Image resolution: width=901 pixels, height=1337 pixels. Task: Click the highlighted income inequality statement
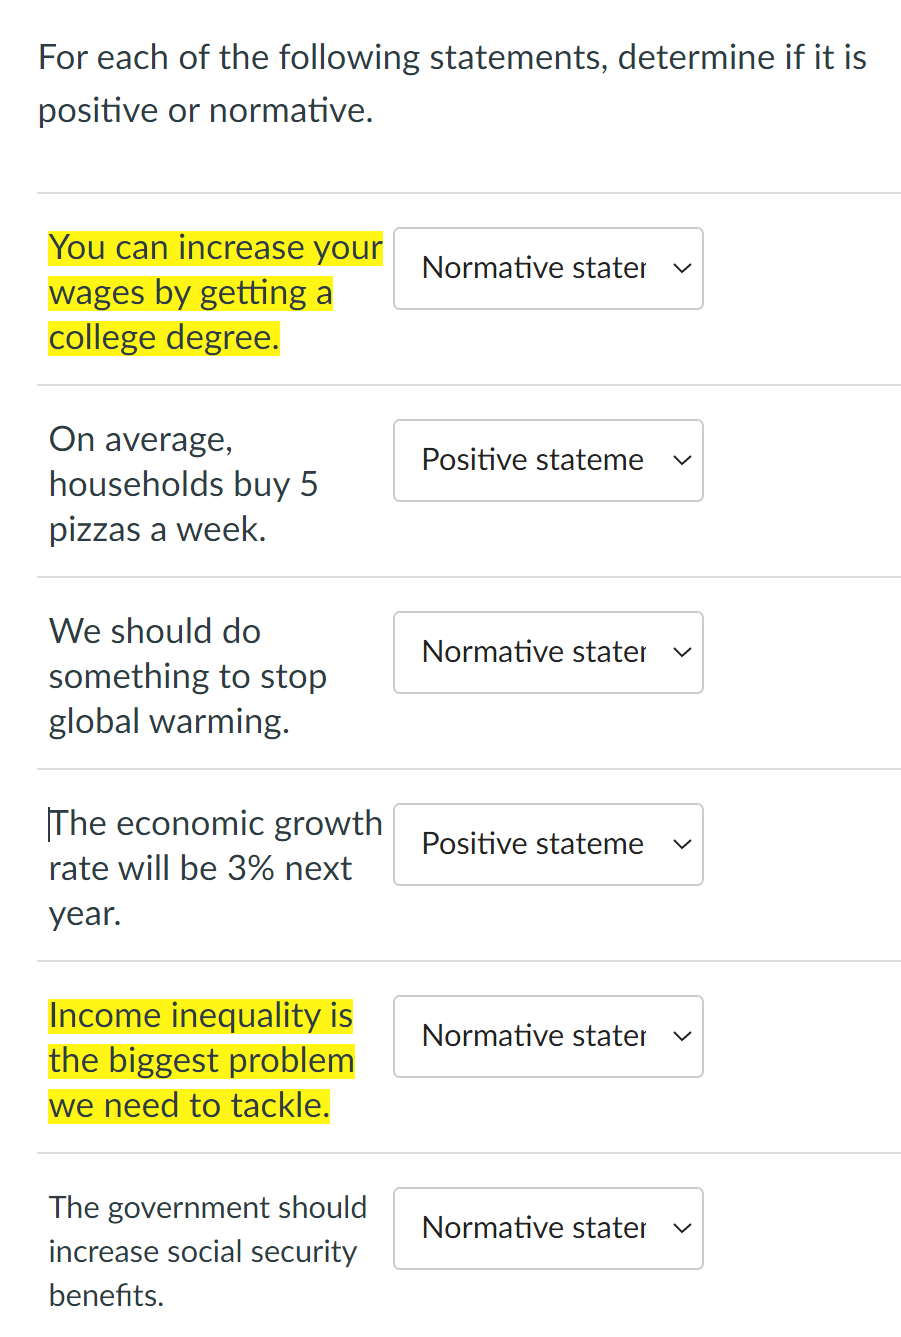point(201,1060)
